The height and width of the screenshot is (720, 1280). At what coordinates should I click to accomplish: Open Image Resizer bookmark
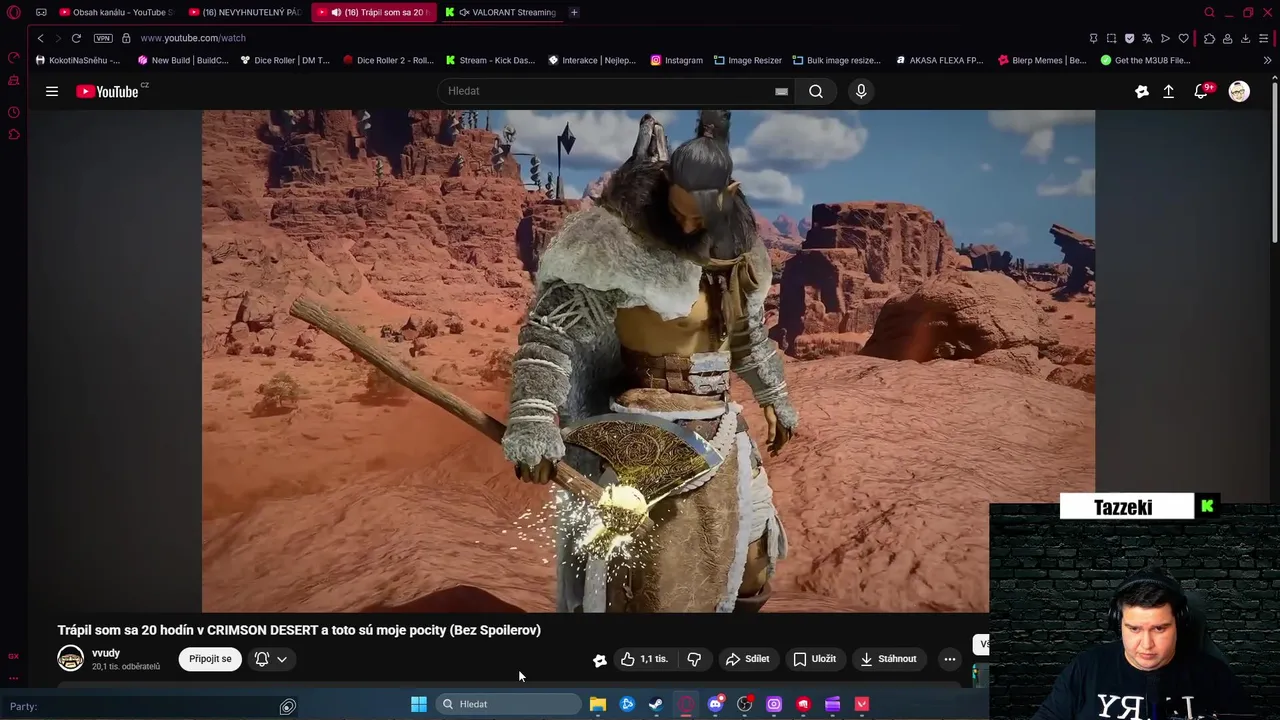click(x=748, y=60)
